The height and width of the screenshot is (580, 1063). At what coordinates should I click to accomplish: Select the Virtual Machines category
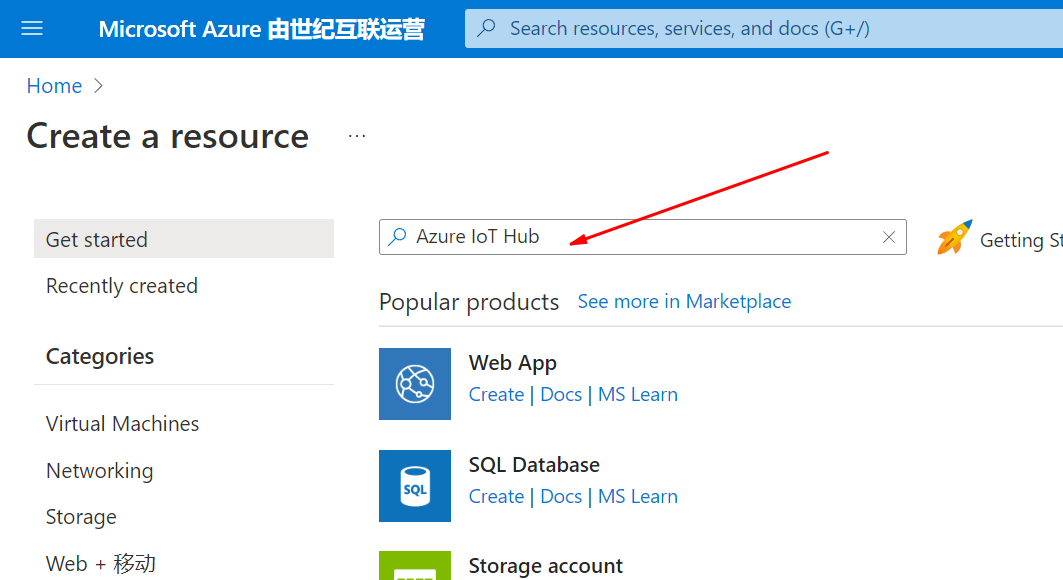(x=123, y=424)
